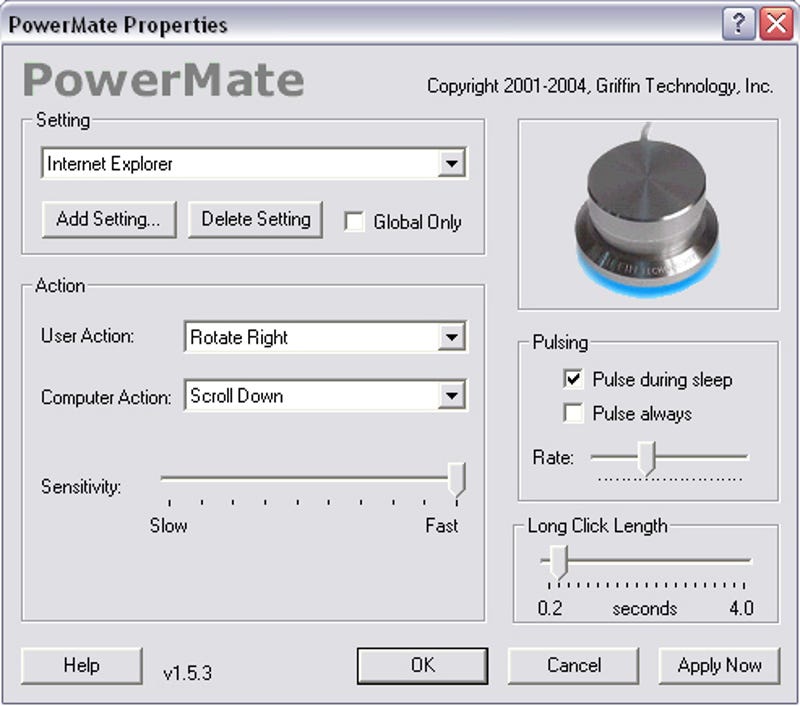Image resolution: width=800 pixels, height=706 pixels.
Task: Open the User Action dropdown
Action: [325, 337]
